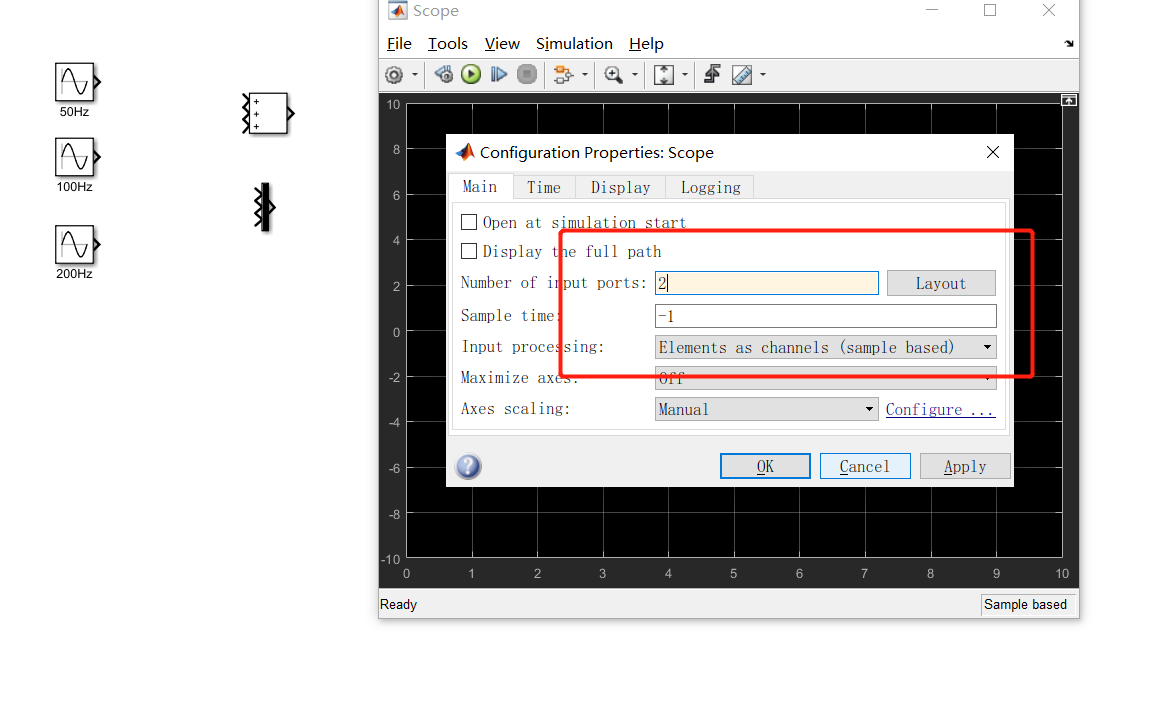Expand the axes scaling dropdown arrow

(685, 75)
